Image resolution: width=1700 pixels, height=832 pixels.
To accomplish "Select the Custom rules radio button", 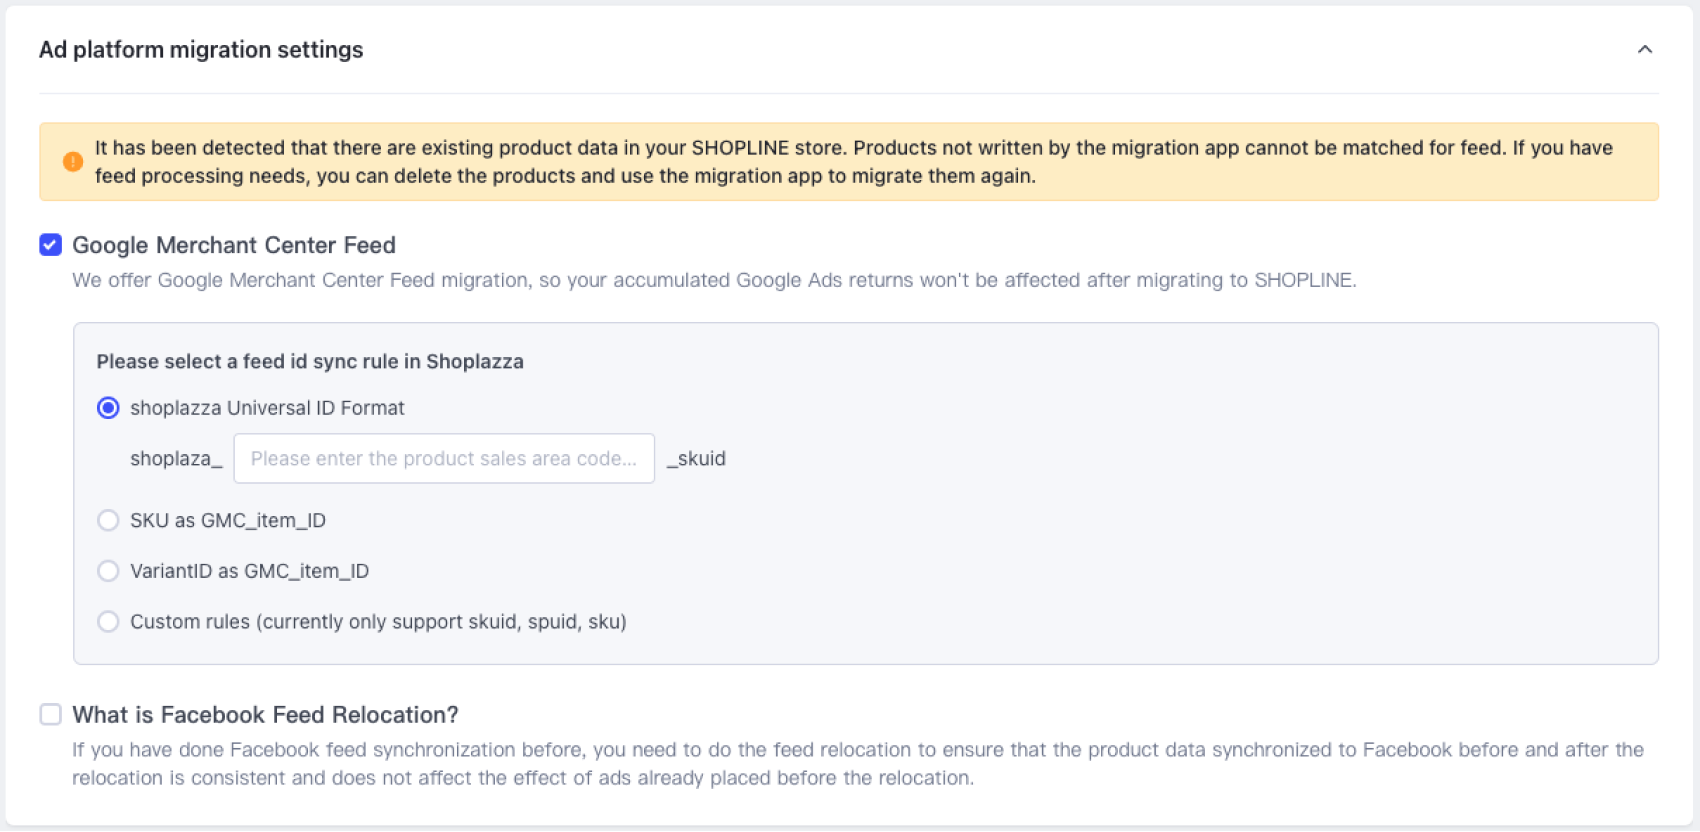I will point(108,622).
